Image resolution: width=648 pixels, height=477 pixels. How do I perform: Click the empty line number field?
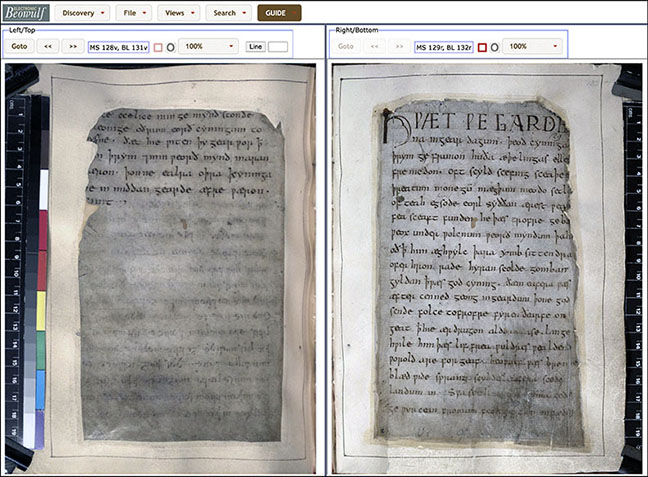(278, 47)
